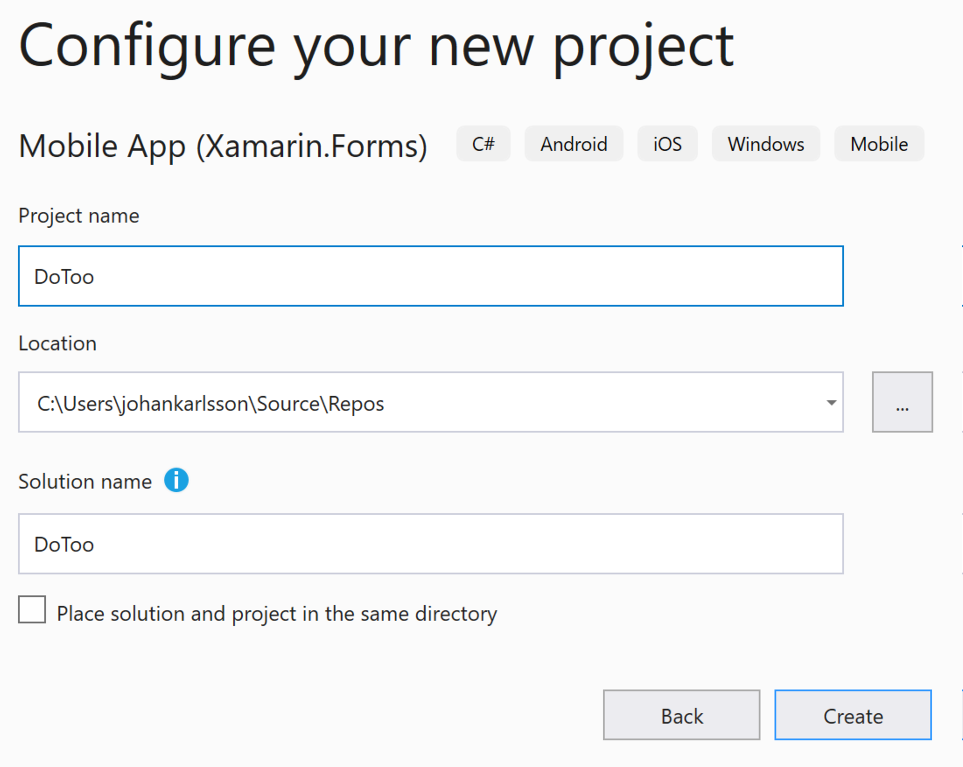
Task: Select the C# tag
Action: pos(483,144)
